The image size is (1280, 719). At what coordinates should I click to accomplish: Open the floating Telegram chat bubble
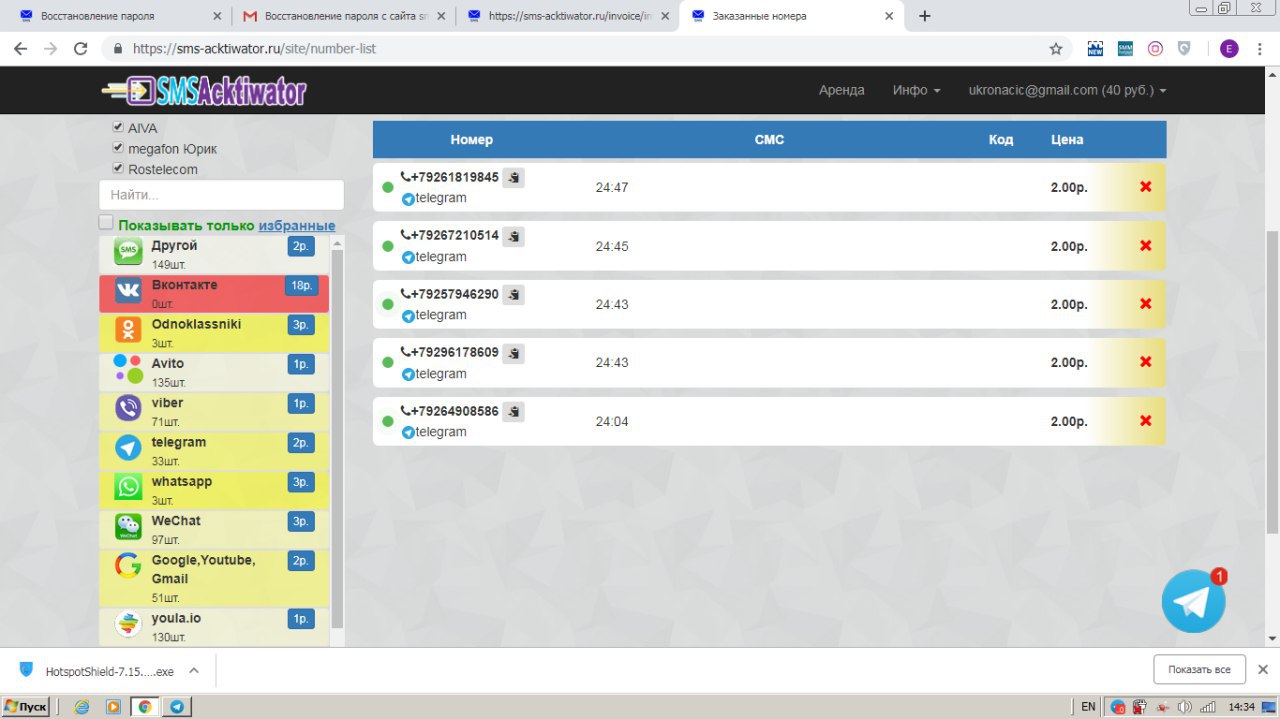pyautogui.click(x=1193, y=601)
